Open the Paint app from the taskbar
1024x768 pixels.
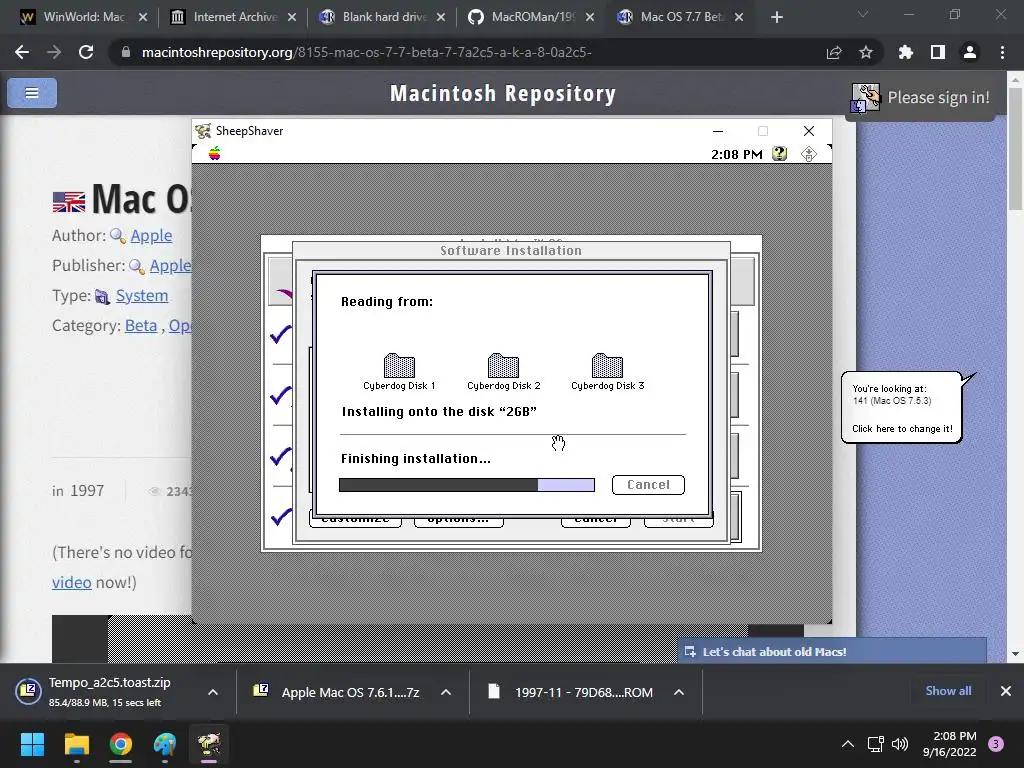(x=165, y=744)
